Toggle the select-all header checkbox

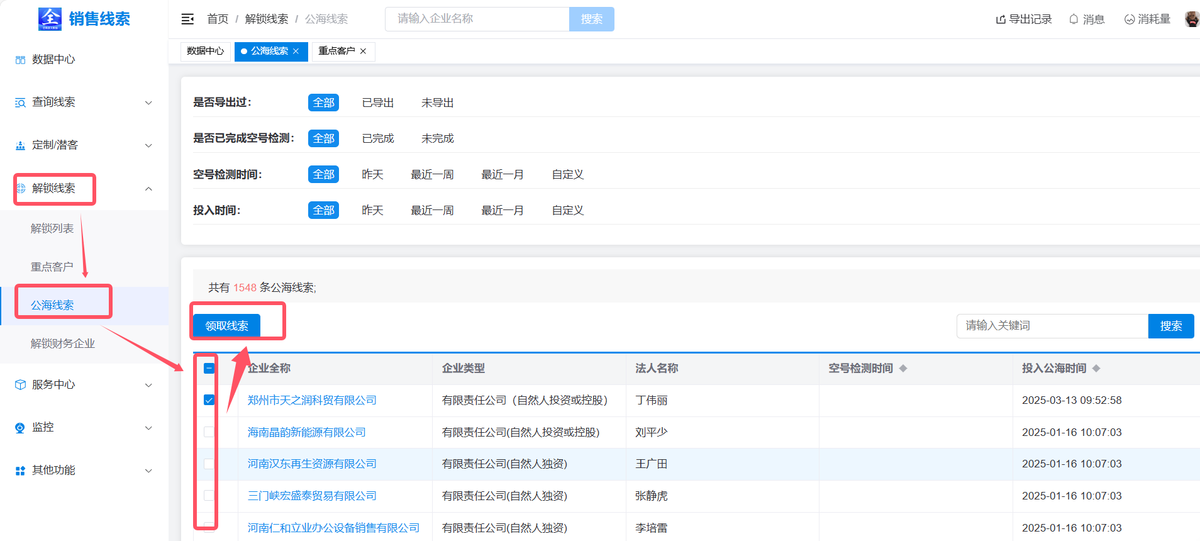209,368
